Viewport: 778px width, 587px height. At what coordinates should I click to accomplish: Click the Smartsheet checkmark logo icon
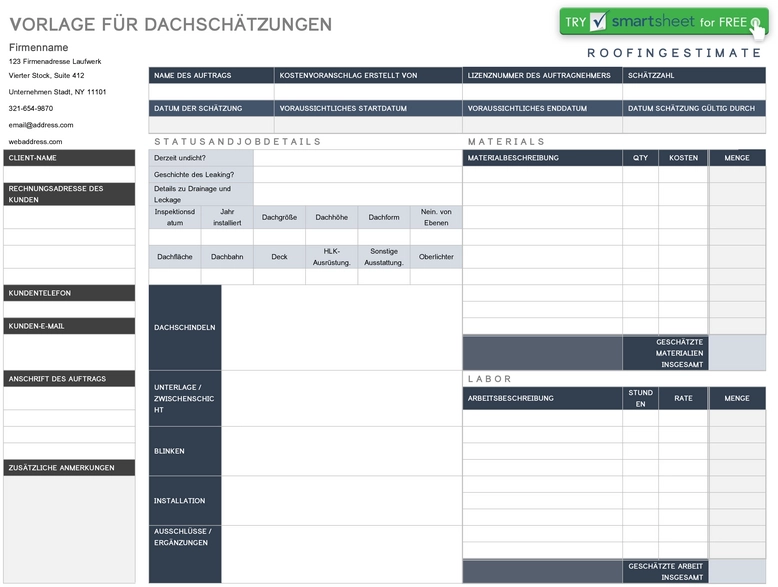(599, 21)
